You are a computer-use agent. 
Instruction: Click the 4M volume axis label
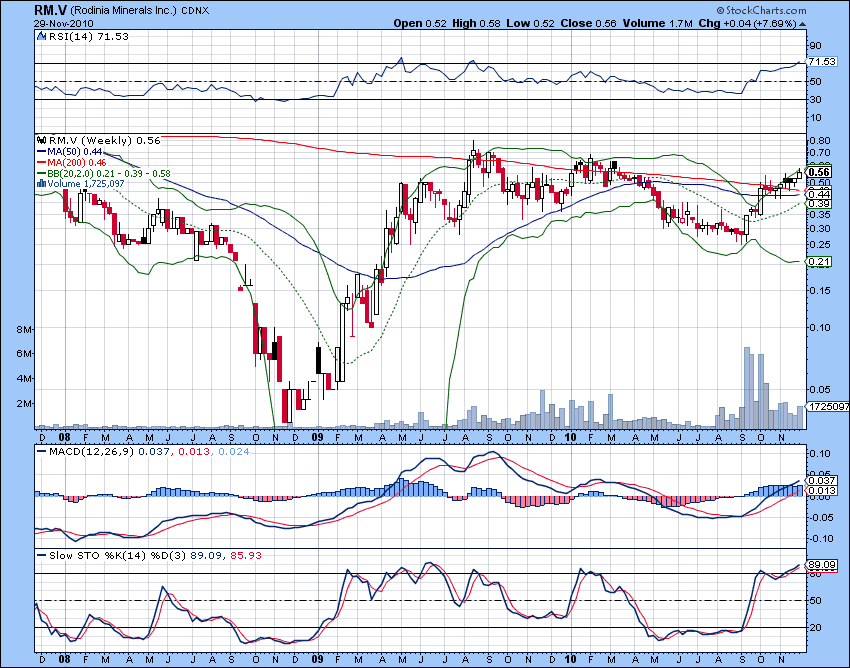click(x=24, y=378)
